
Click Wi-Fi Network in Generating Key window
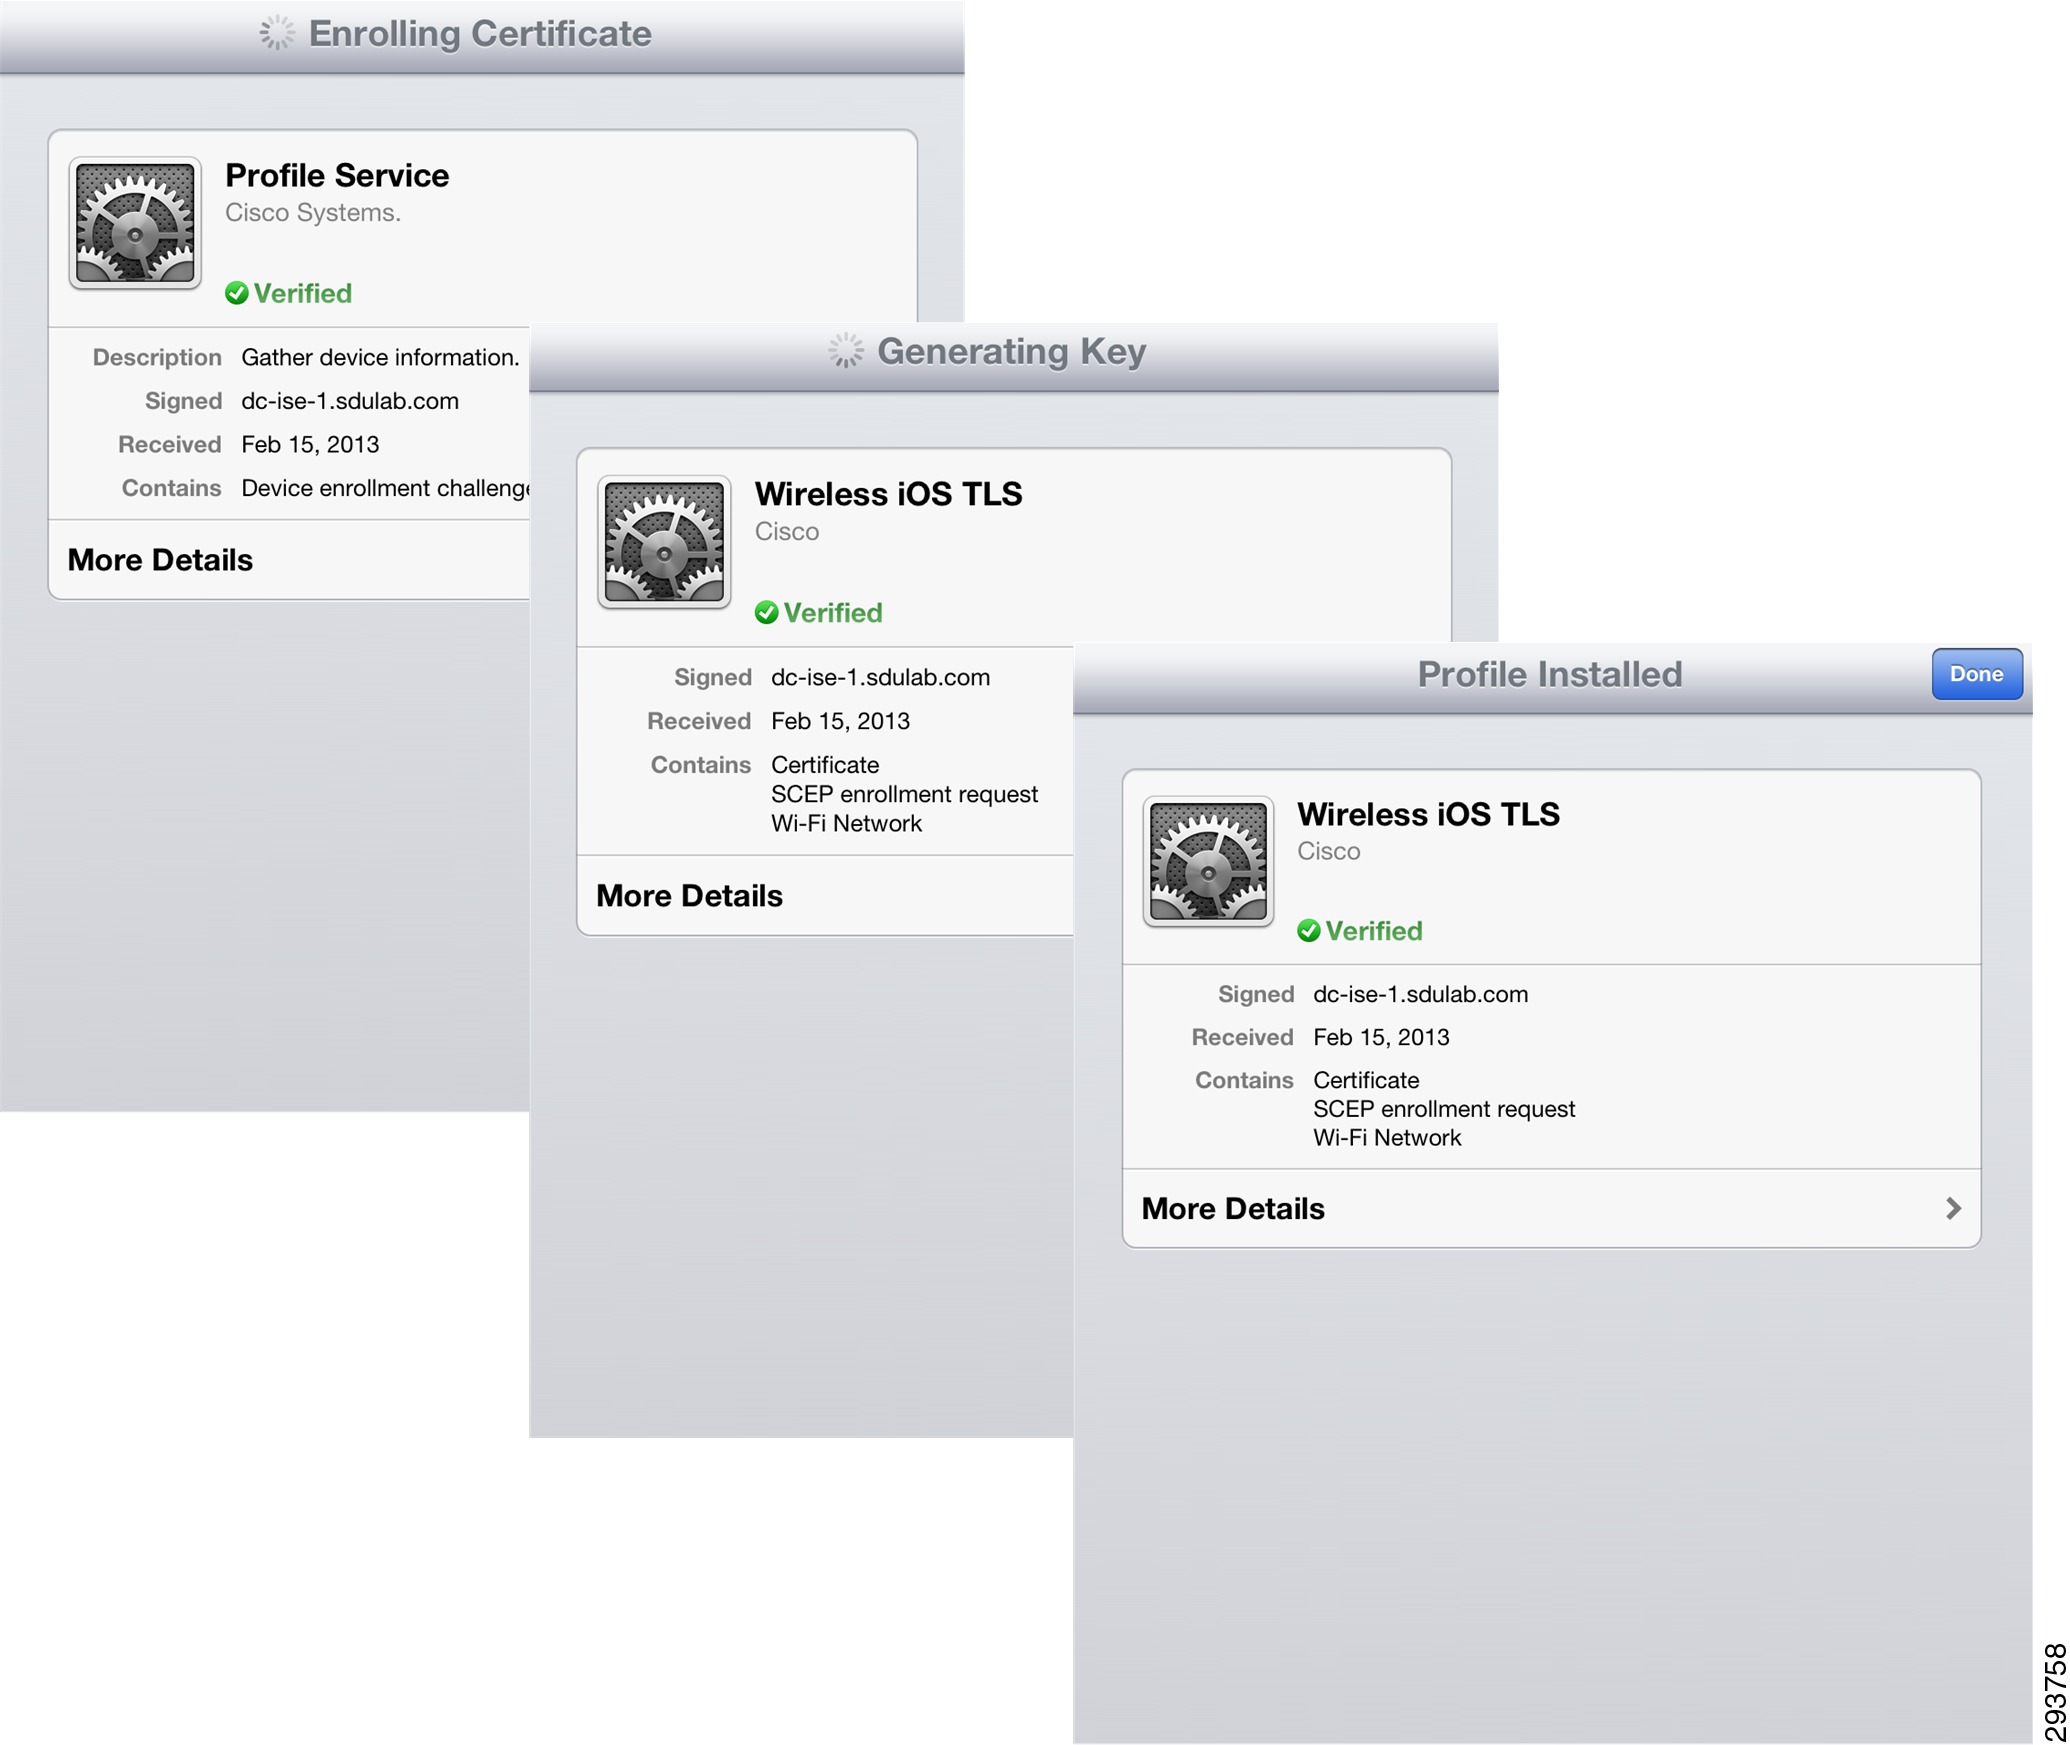(x=846, y=823)
